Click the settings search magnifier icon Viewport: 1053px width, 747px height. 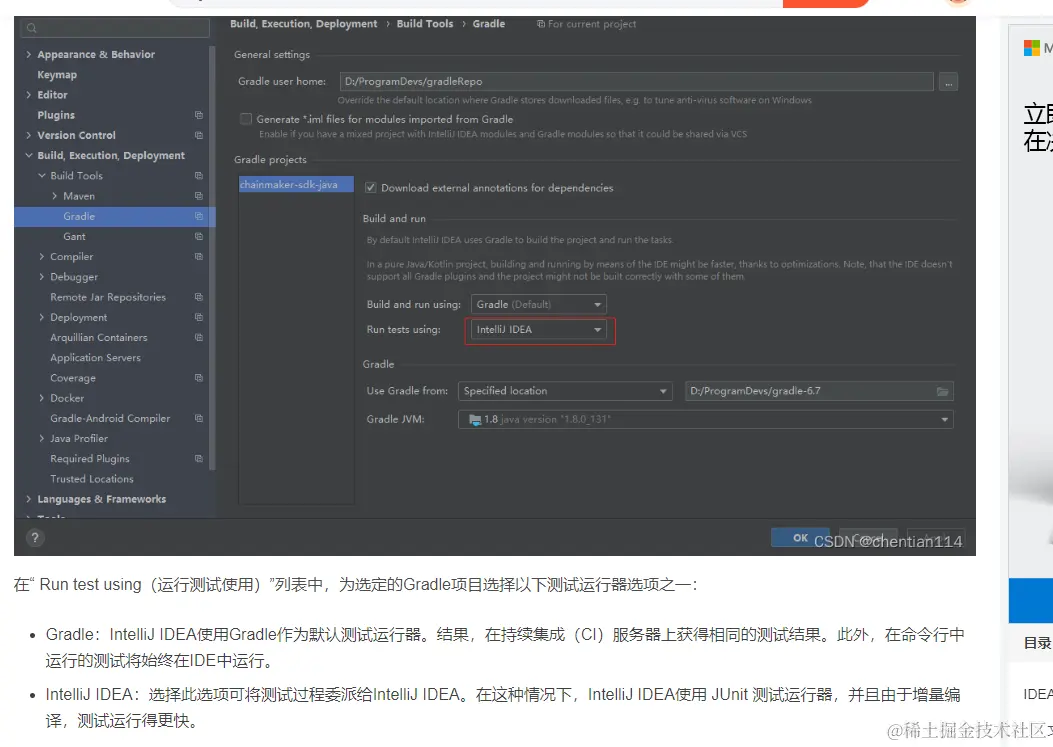tap(32, 28)
